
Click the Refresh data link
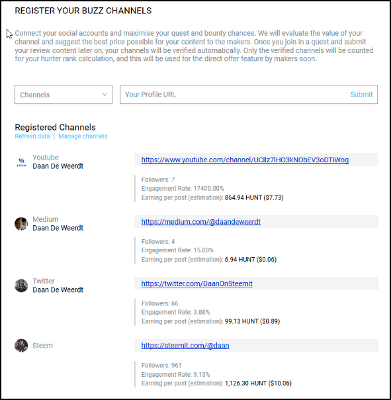coord(32,136)
